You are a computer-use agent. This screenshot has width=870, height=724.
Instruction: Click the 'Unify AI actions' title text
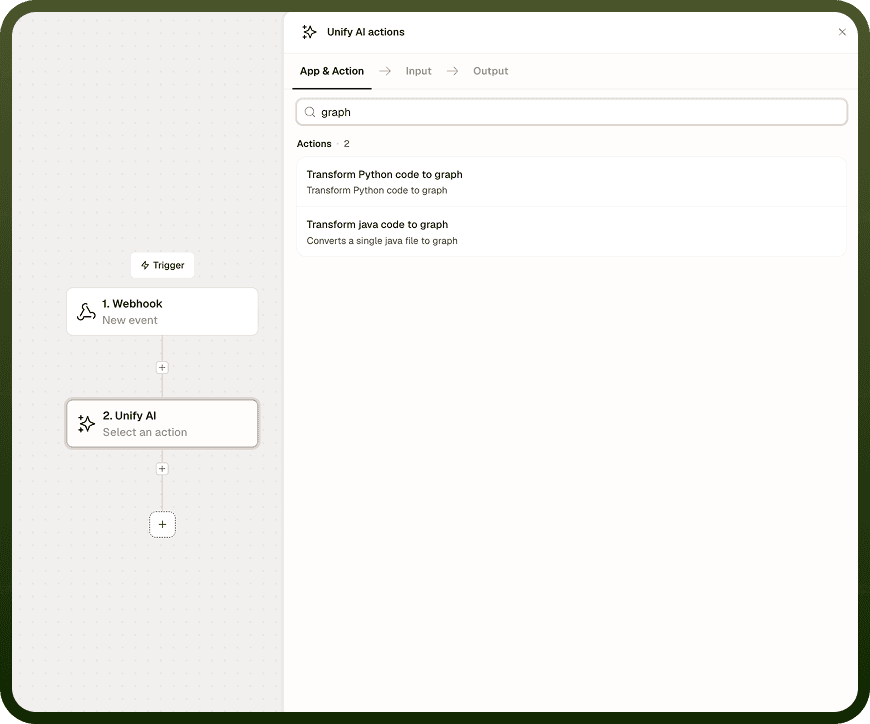point(366,32)
